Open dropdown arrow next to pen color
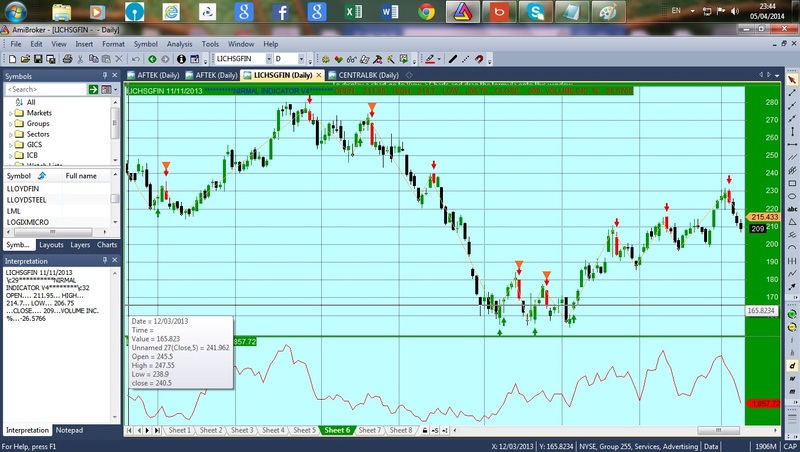 pos(439,59)
